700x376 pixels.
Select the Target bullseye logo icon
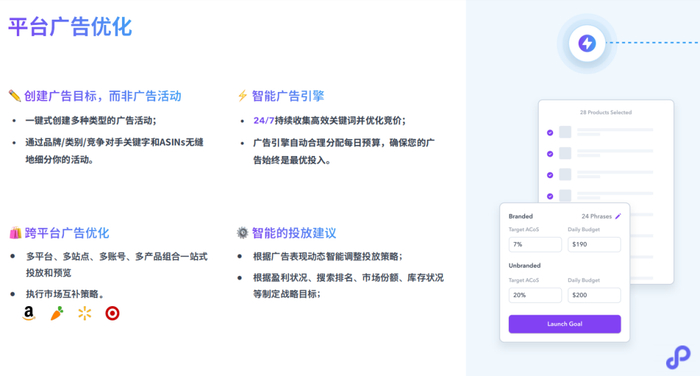point(112,313)
